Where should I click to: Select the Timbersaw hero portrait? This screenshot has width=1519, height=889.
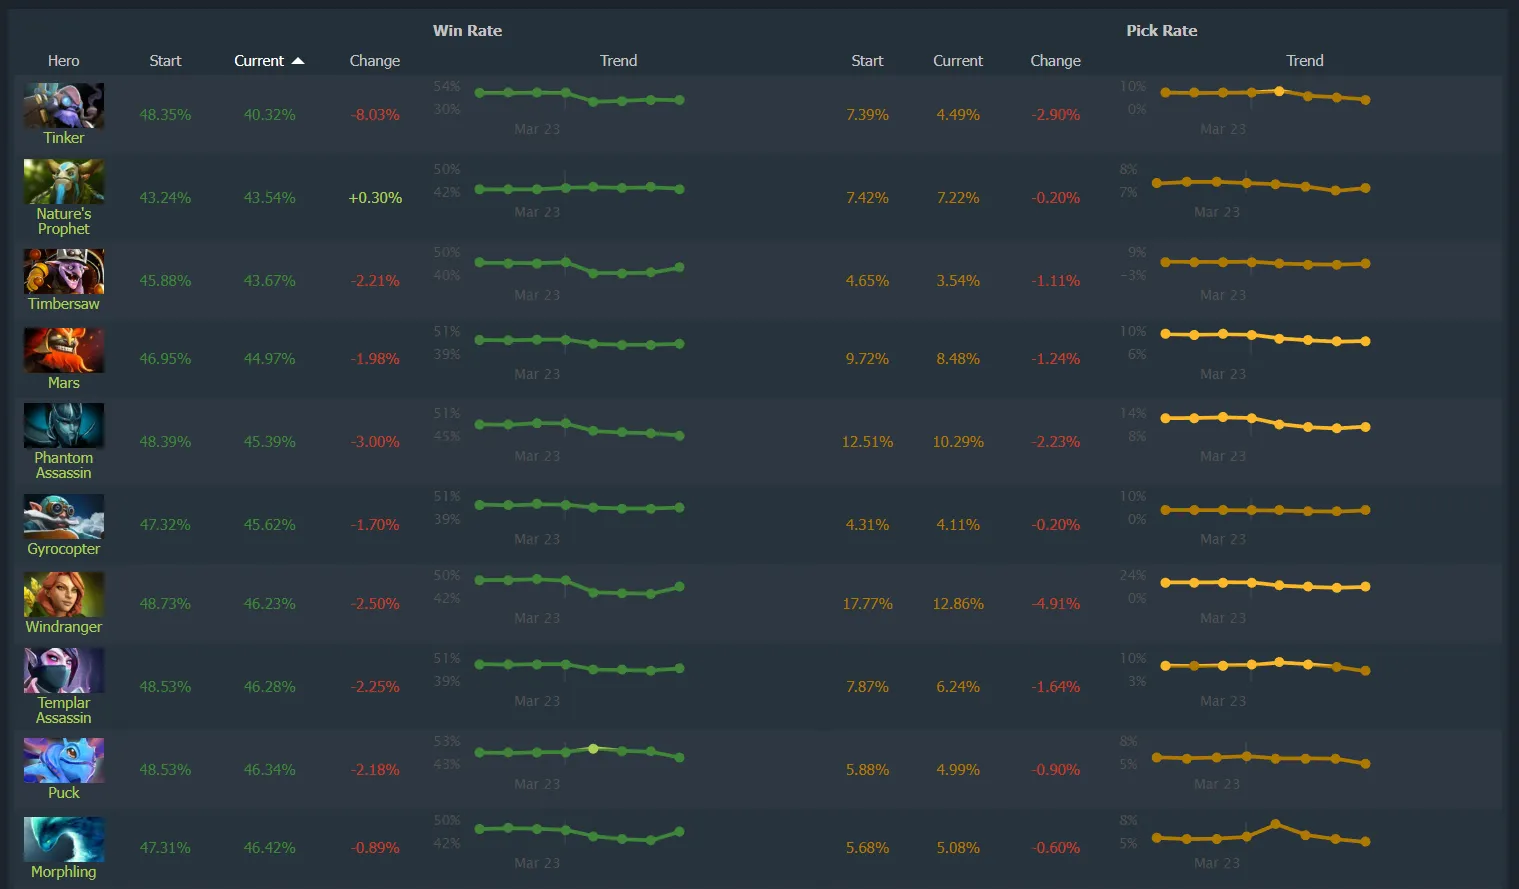pyautogui.click(x=63, y=270)
